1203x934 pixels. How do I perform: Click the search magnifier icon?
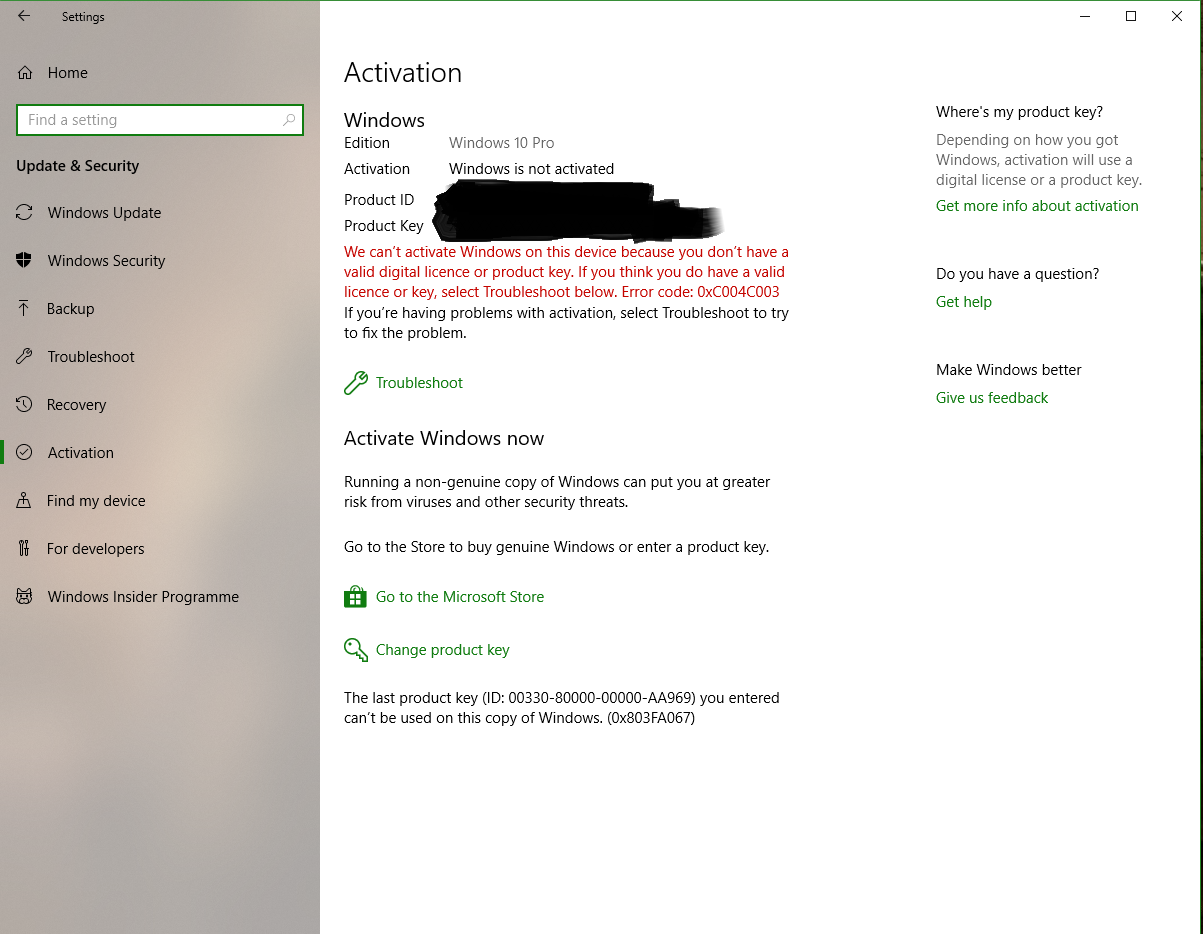point(289,120)
